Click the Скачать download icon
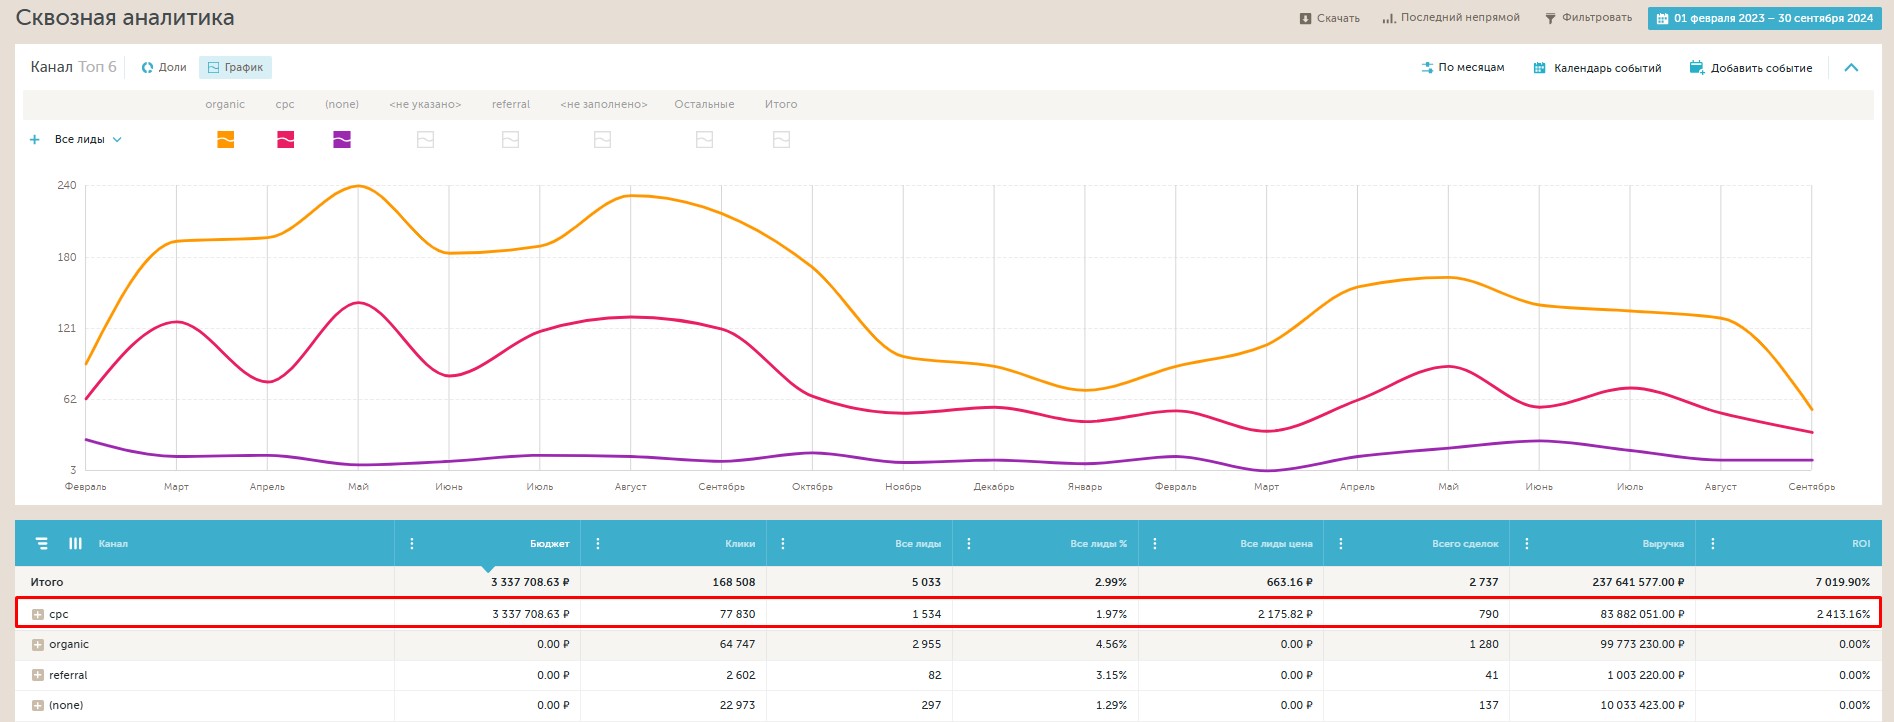 point(1305,18)
